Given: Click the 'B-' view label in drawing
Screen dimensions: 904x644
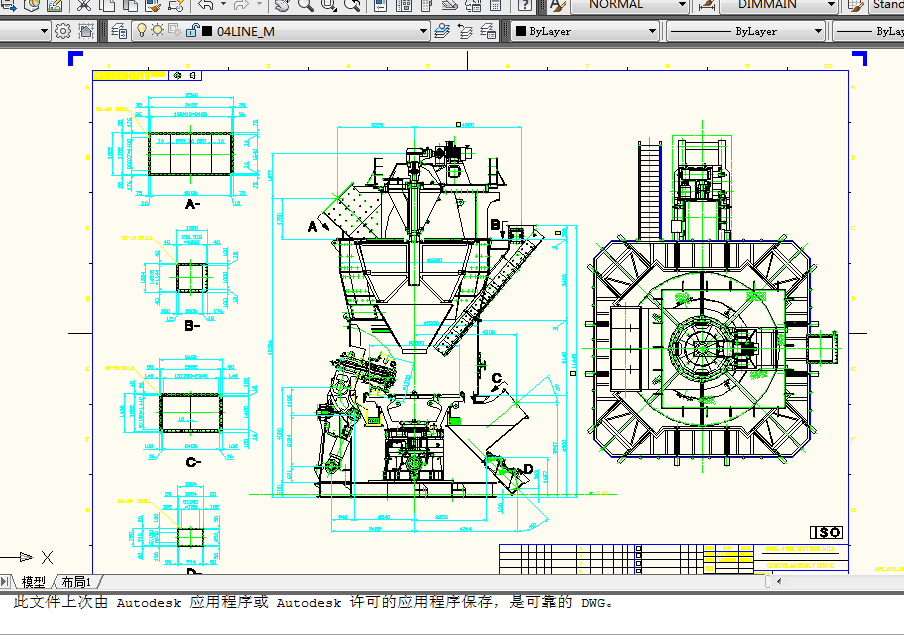Looking at the screenshot, I should pos(193,326).
